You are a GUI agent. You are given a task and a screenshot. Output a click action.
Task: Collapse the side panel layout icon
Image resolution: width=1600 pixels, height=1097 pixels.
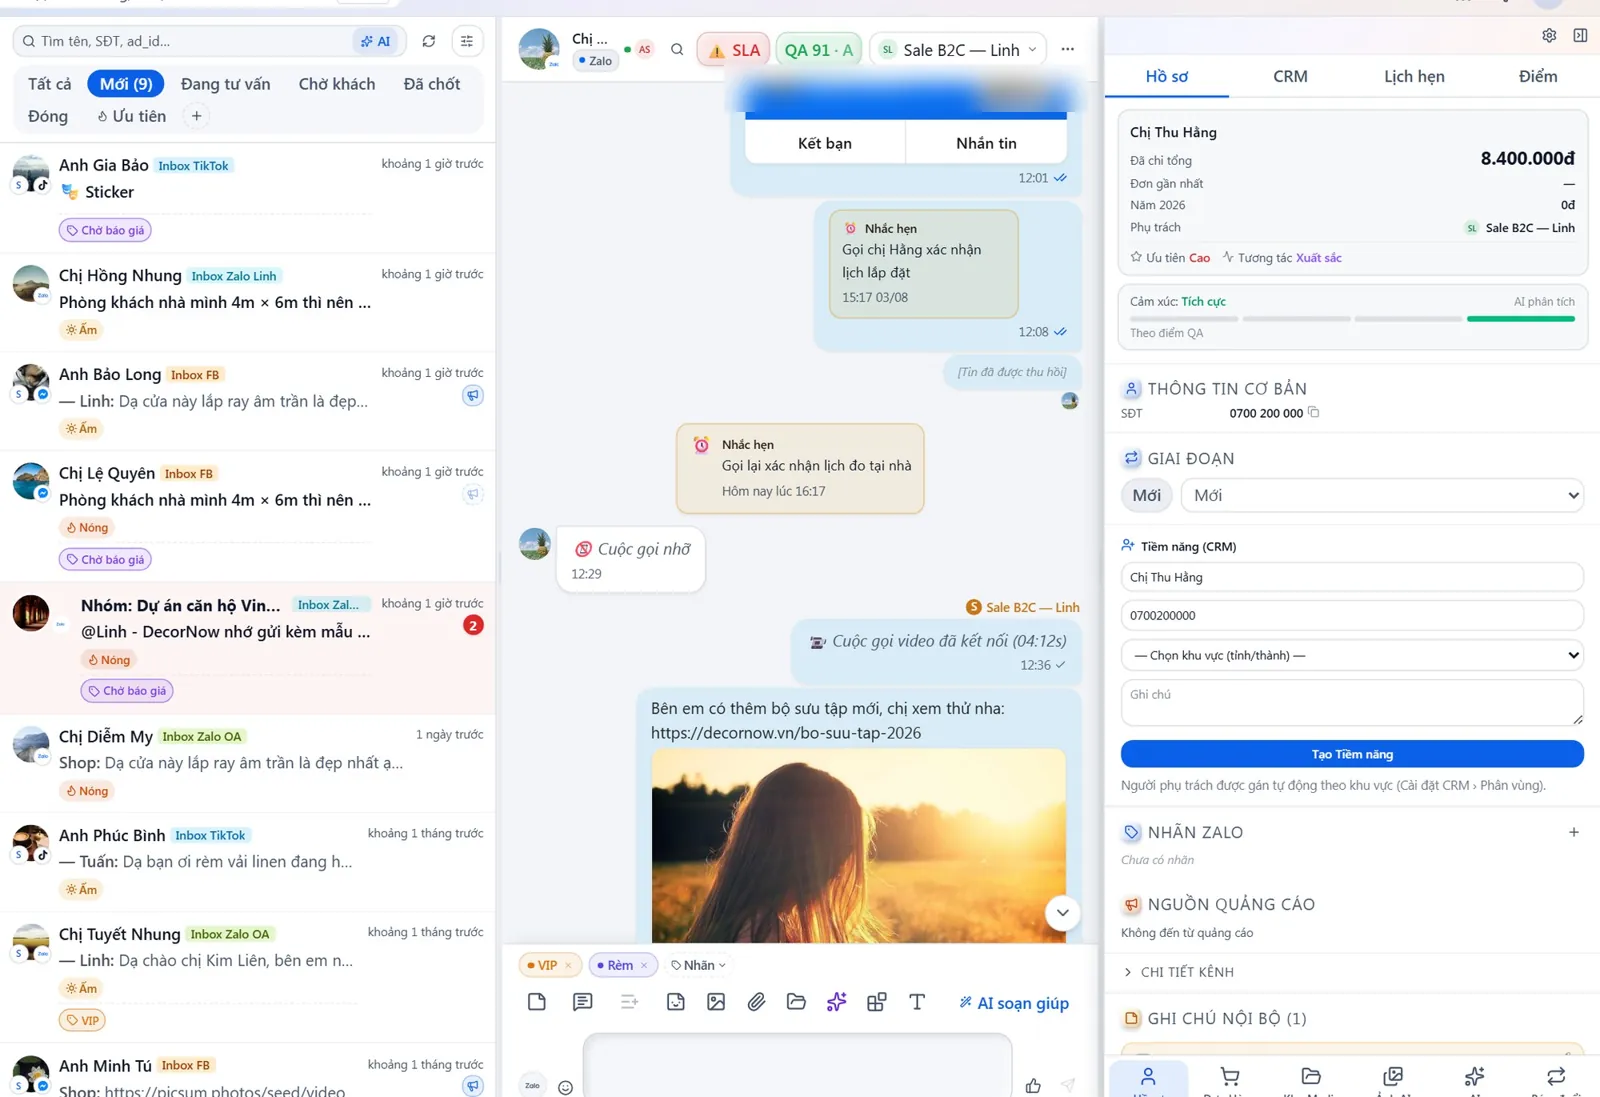tap(1580, 35)
